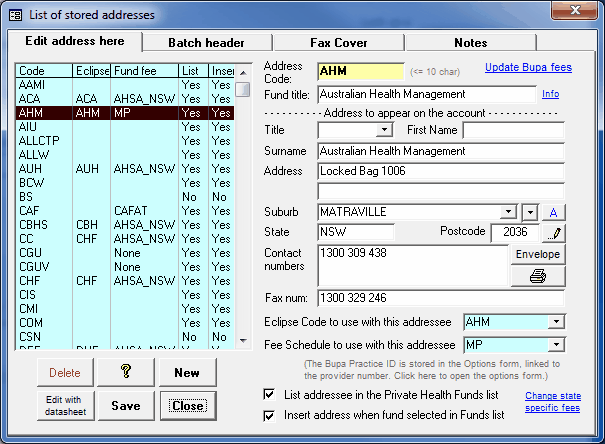Click the Contact numbers text box
Image resolution: width=605 pixels, height=444 pixels.
pos(413,265)
